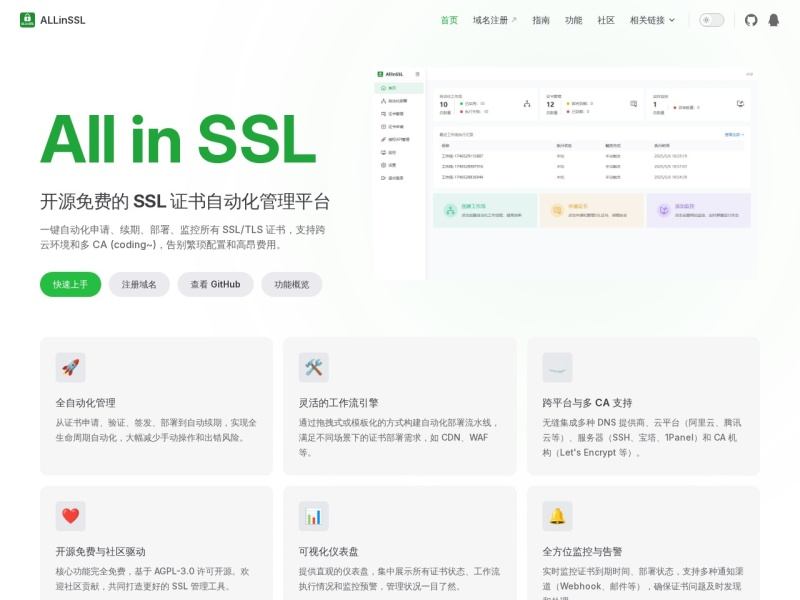Click the red heart icon

pyautogui.click(x=70, y=516)
